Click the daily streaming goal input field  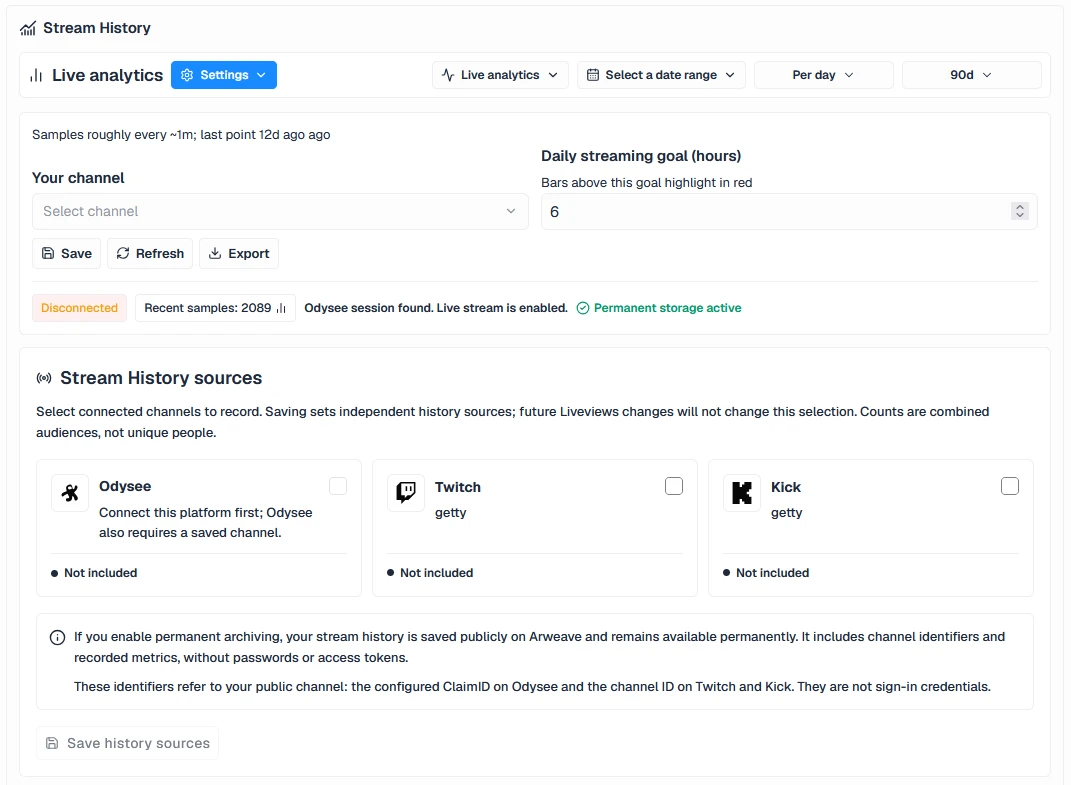click(789, 212)
